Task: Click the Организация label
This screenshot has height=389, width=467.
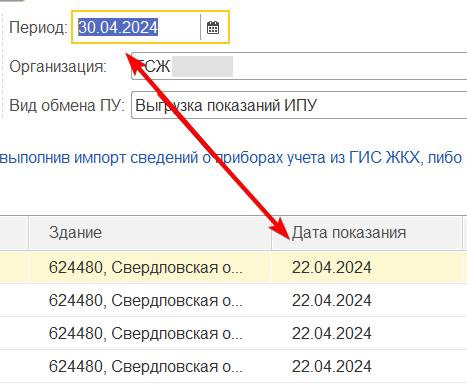Action: [x=58, y=66]
